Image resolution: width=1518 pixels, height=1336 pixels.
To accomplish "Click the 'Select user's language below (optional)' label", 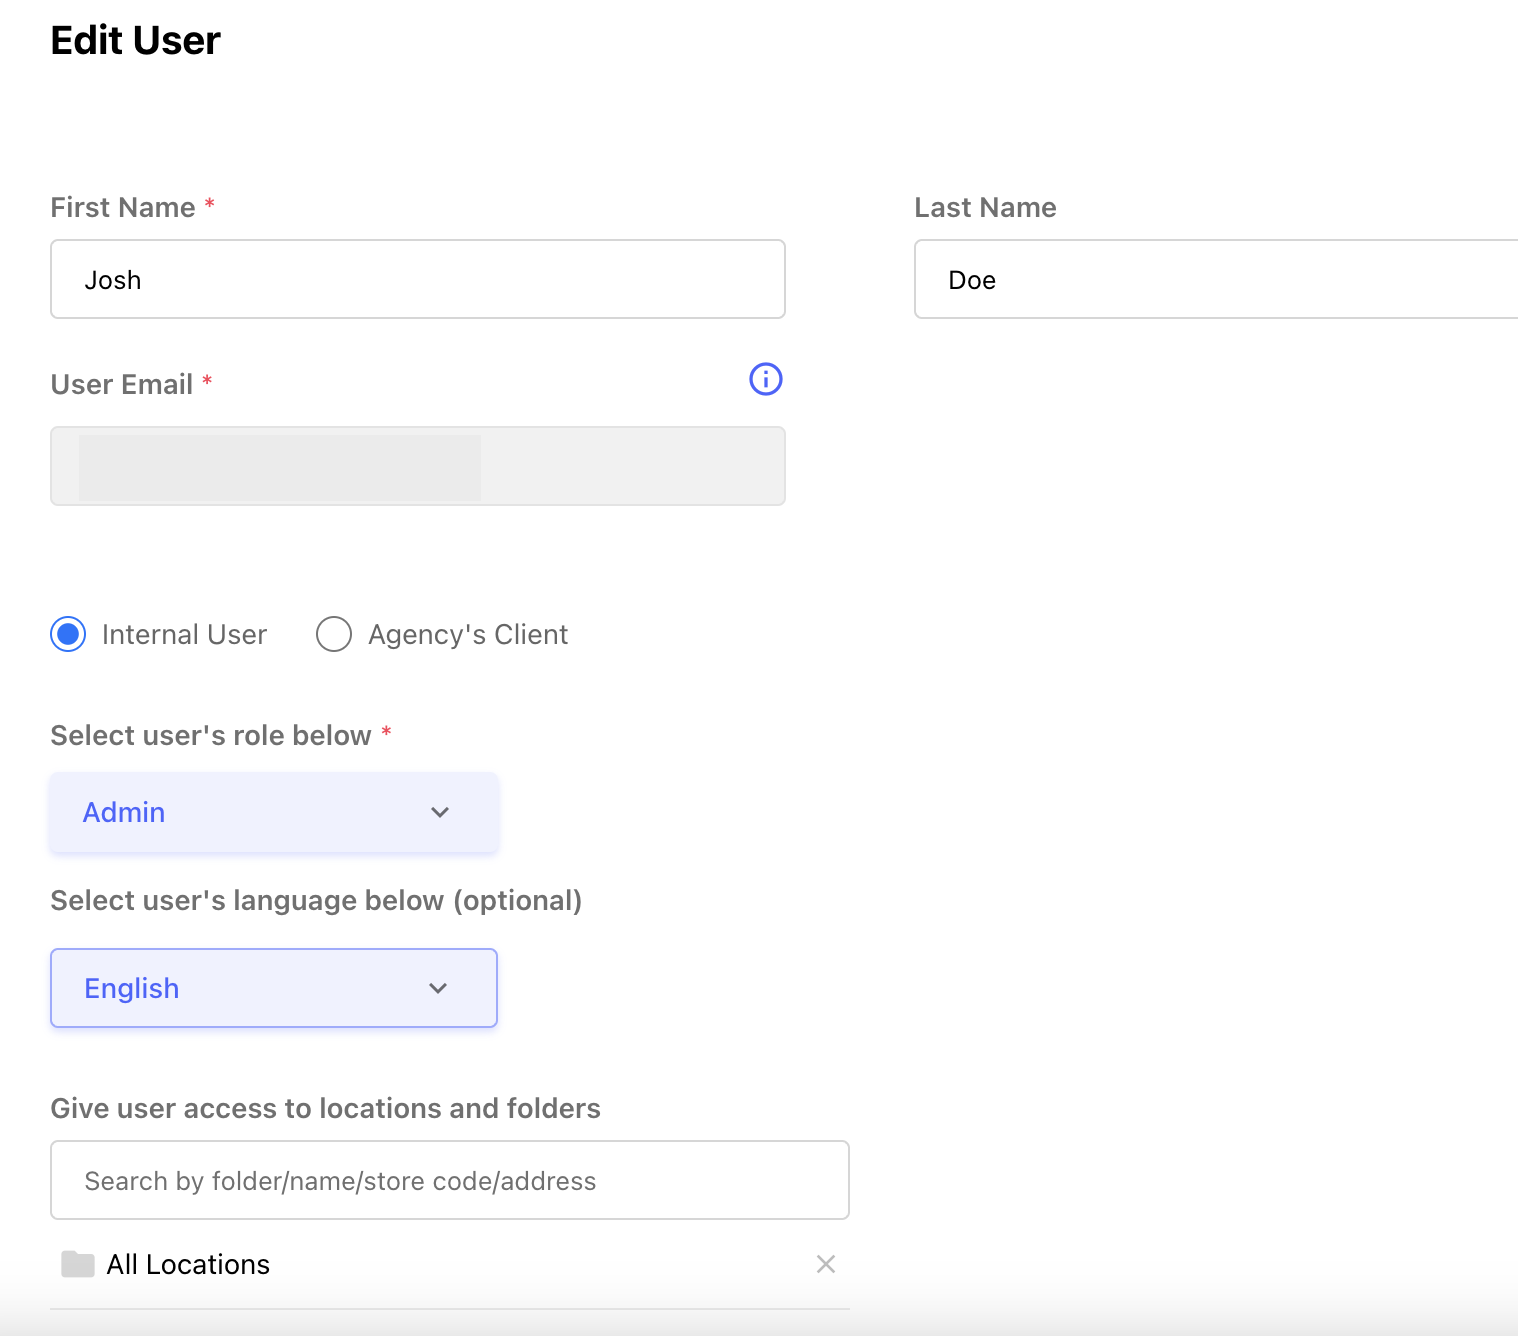I will 316,900.
